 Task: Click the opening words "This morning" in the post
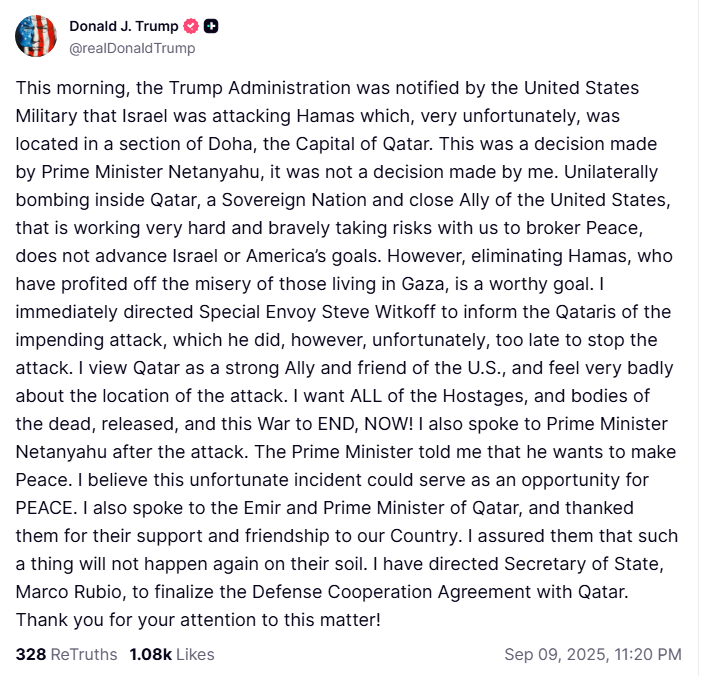coord(70,88)
